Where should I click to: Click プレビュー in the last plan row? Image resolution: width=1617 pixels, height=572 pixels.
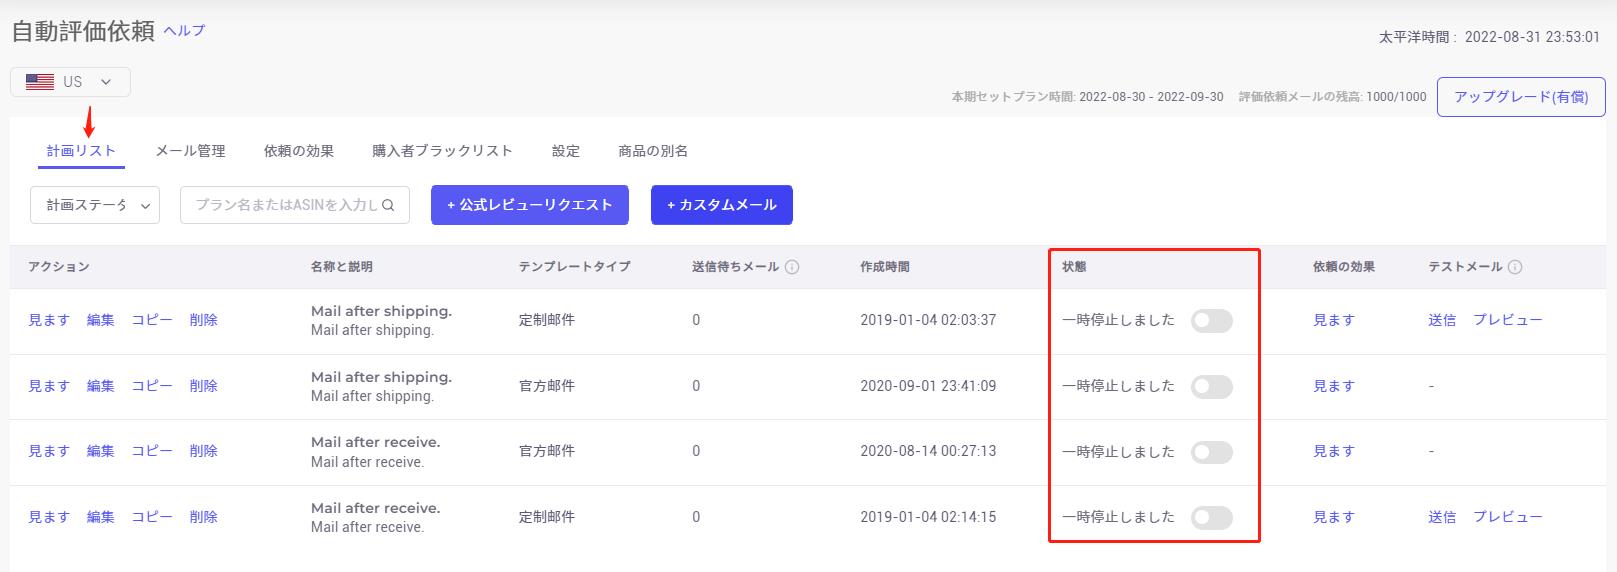pyautogui.click(x=1508, y=517)
